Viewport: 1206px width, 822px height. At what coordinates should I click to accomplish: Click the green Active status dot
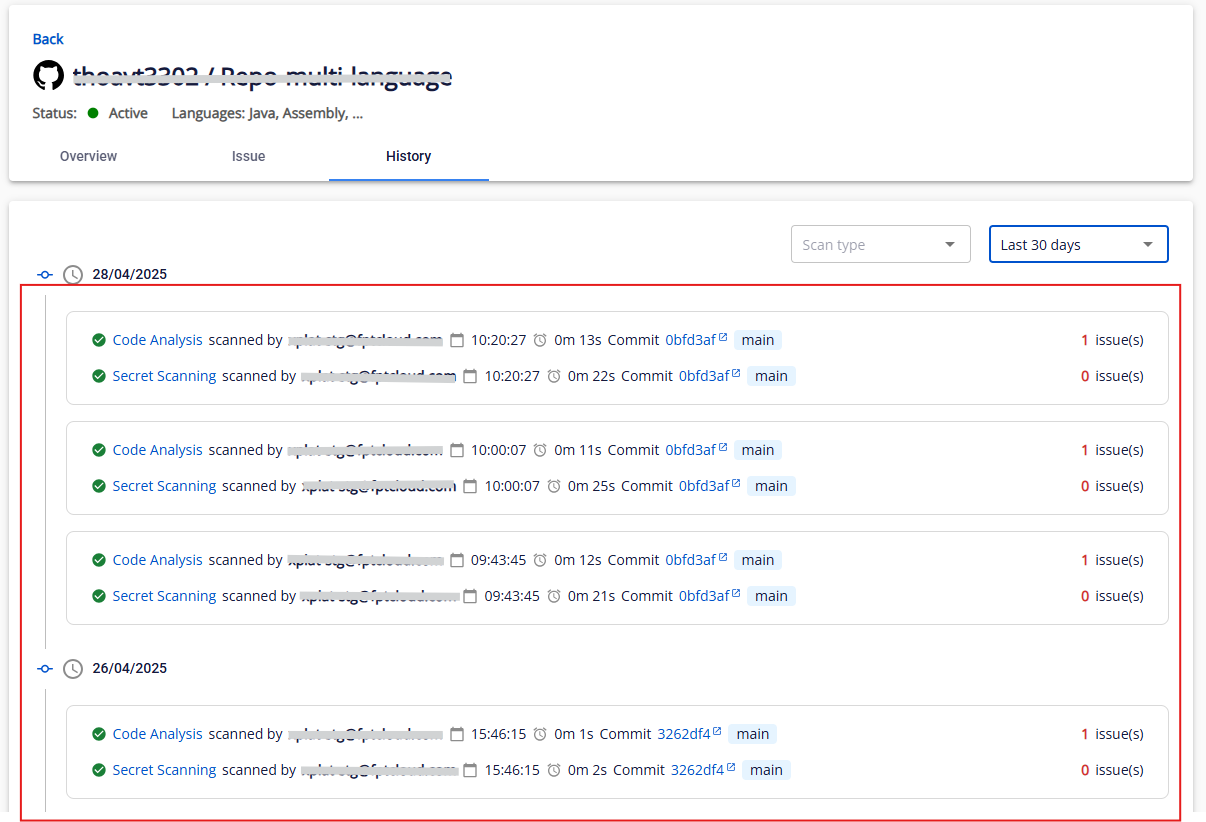coord(93,113)
